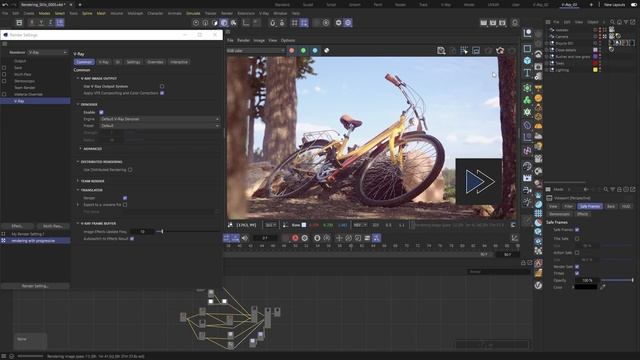Click the Render View clapperboard icon
The width and height of the screenshot is (640, 360).
tap(483, 22)
